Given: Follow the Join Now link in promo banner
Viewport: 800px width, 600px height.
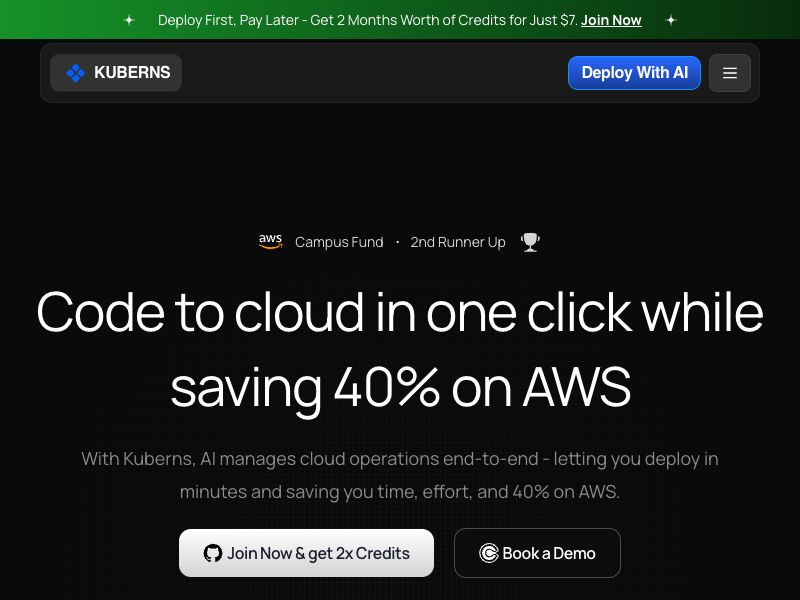Looking at the screenshot, I should point(611,20).
